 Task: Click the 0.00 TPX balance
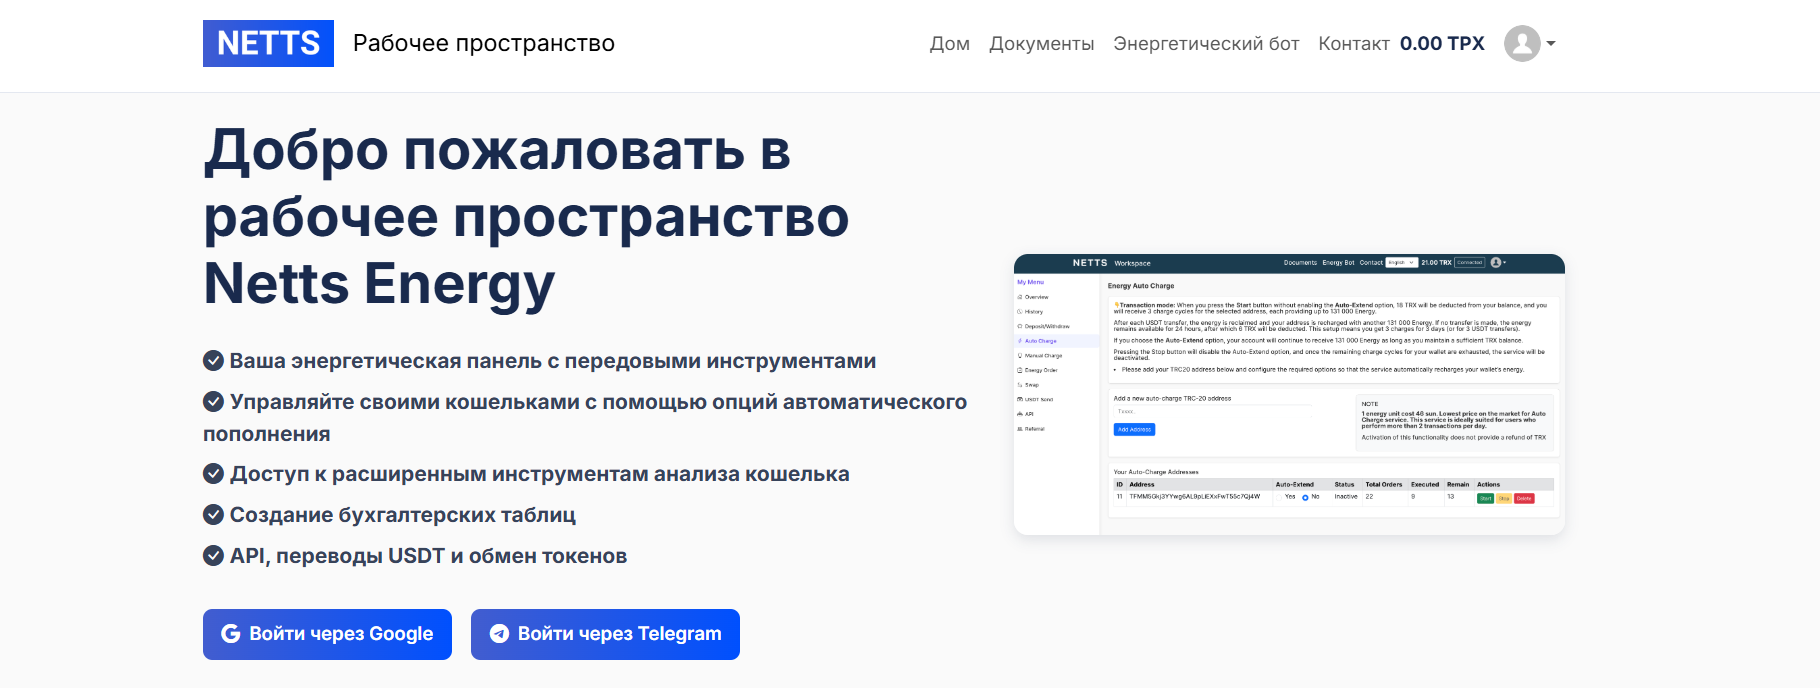[1441, 44]
